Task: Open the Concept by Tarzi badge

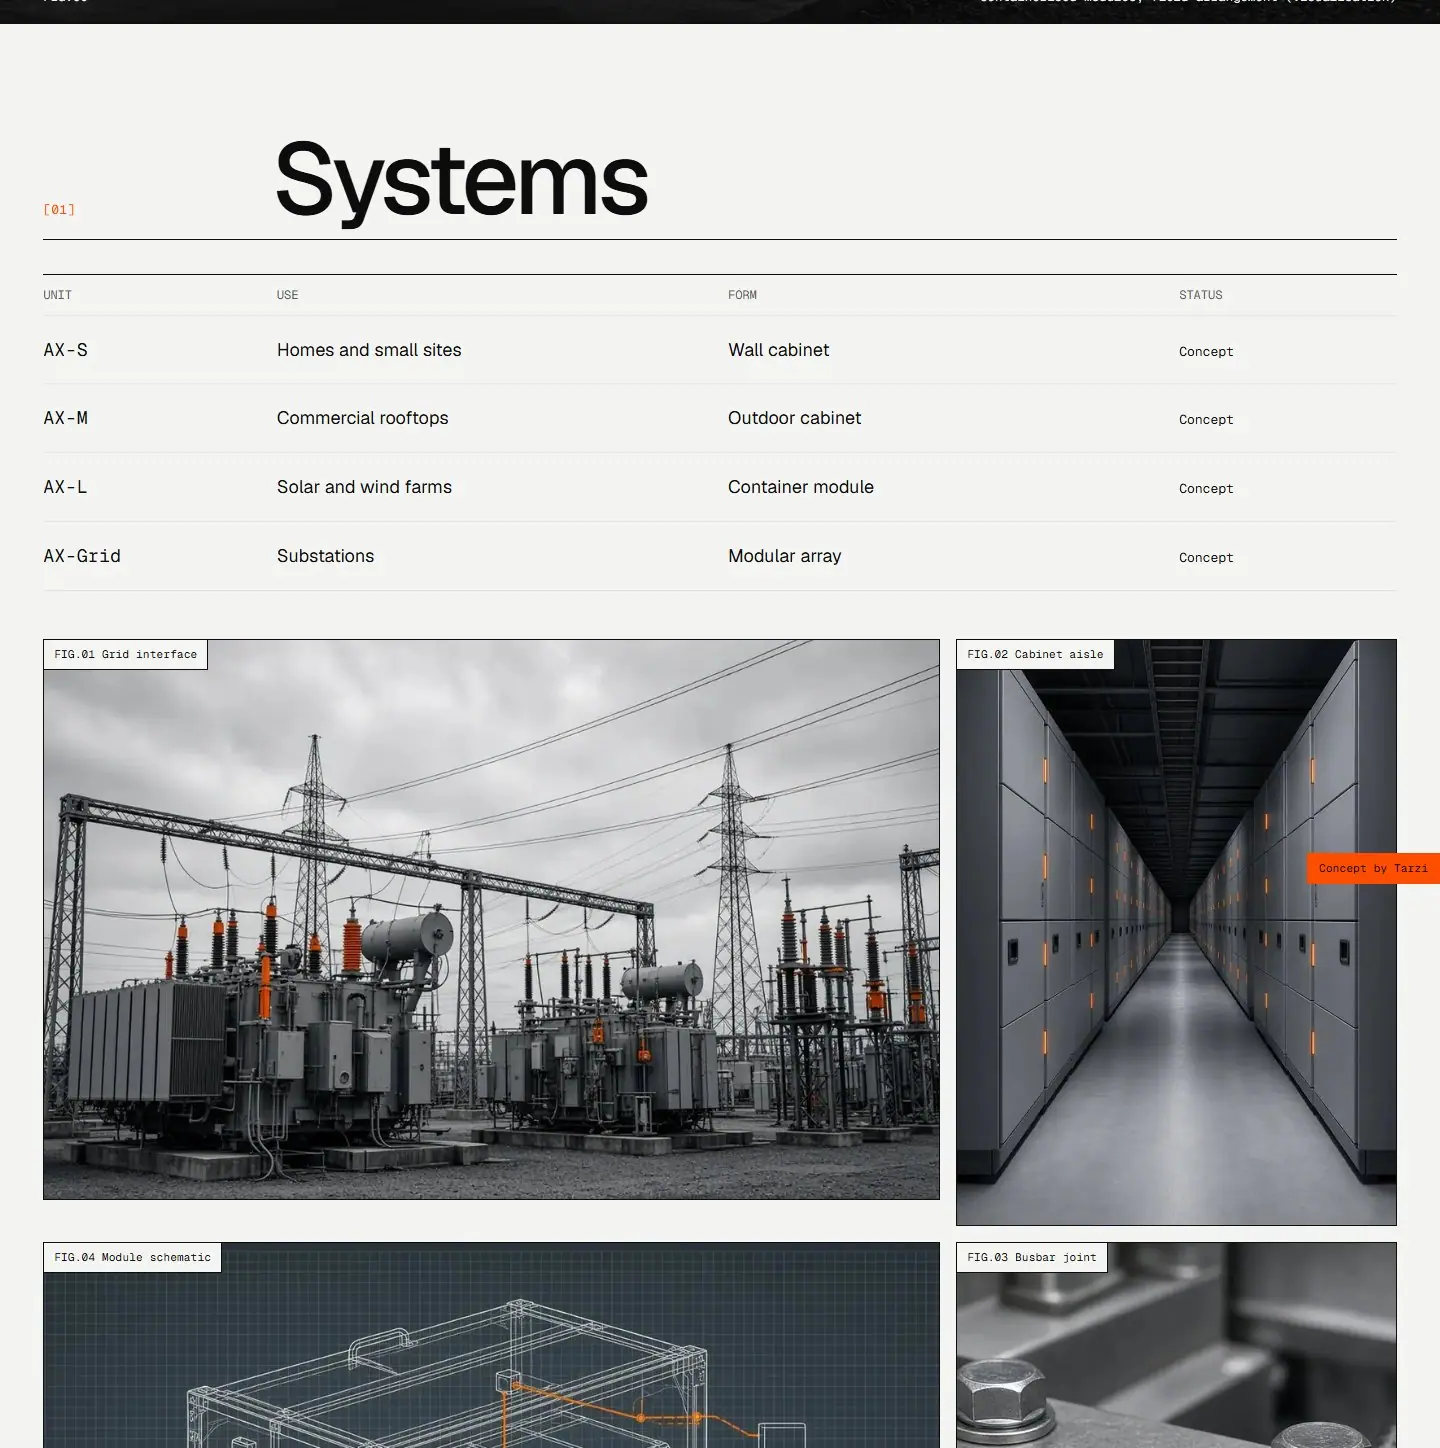Action: click(1373, 868)
